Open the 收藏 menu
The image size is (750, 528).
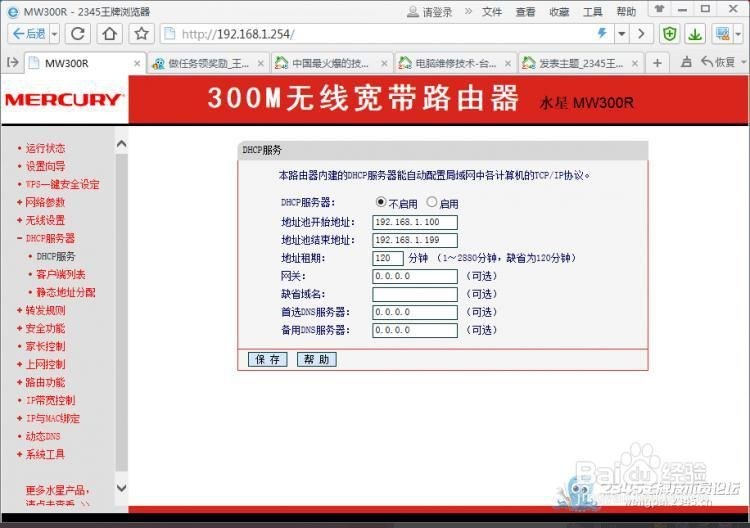tap(559, 11)
